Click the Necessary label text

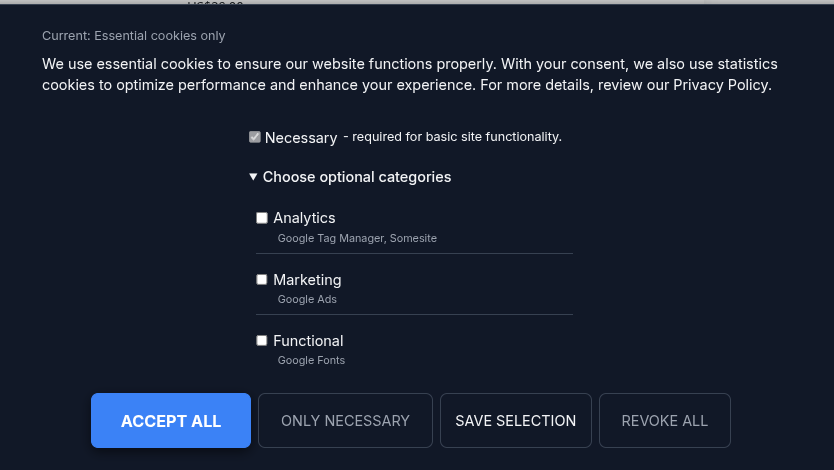coord(301,138)
